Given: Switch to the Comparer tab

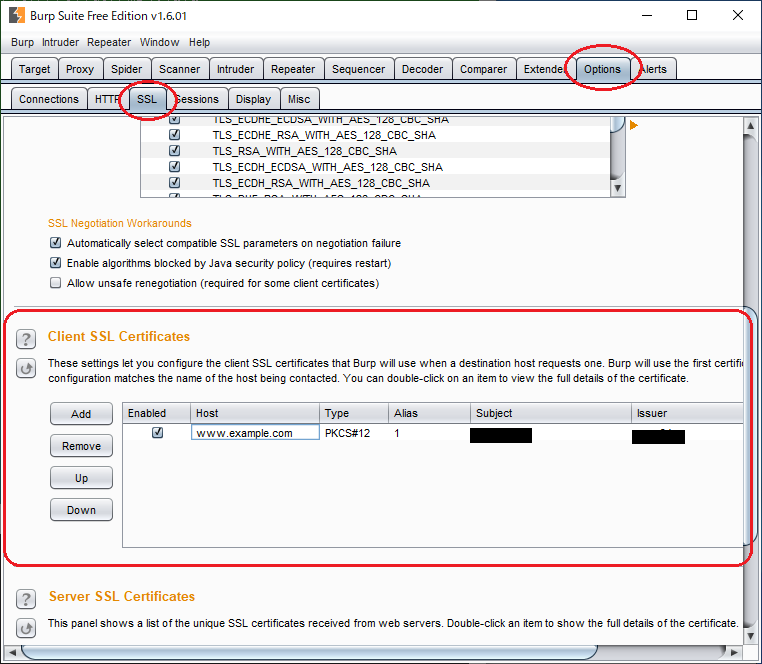Looking at the screenshot, I should click(x=484, y=69).
